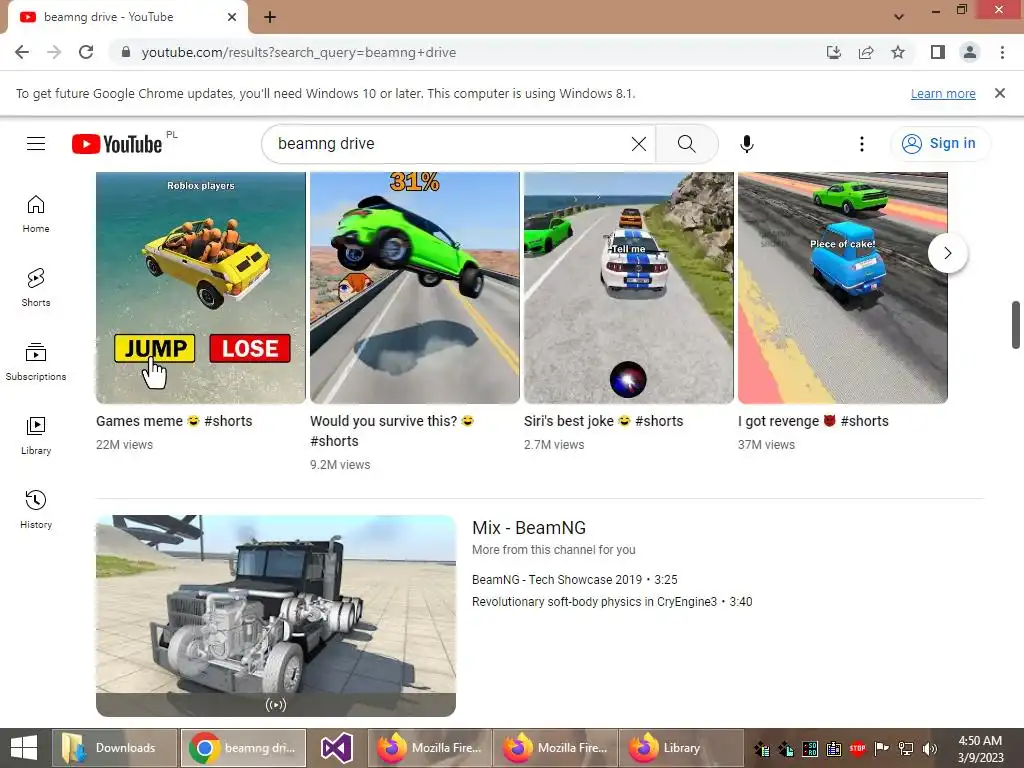The width and height of the screenshot is (1024, 768).
Task: Click the browser forward arrow
Action: (x=54, y=52)
